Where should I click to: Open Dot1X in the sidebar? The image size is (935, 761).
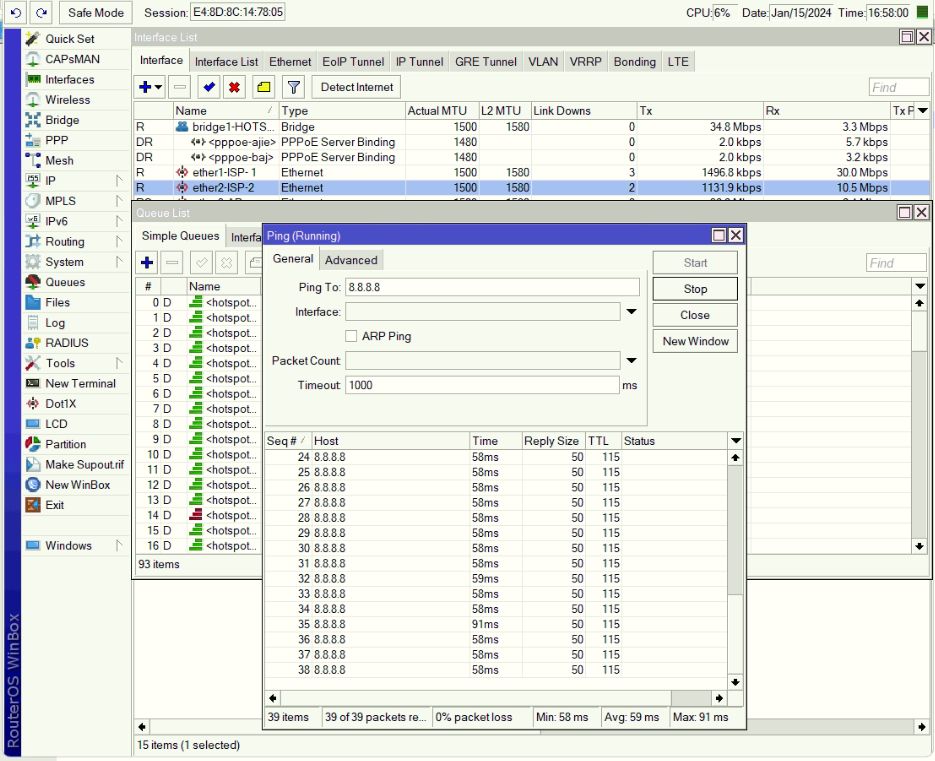[60, 404]
